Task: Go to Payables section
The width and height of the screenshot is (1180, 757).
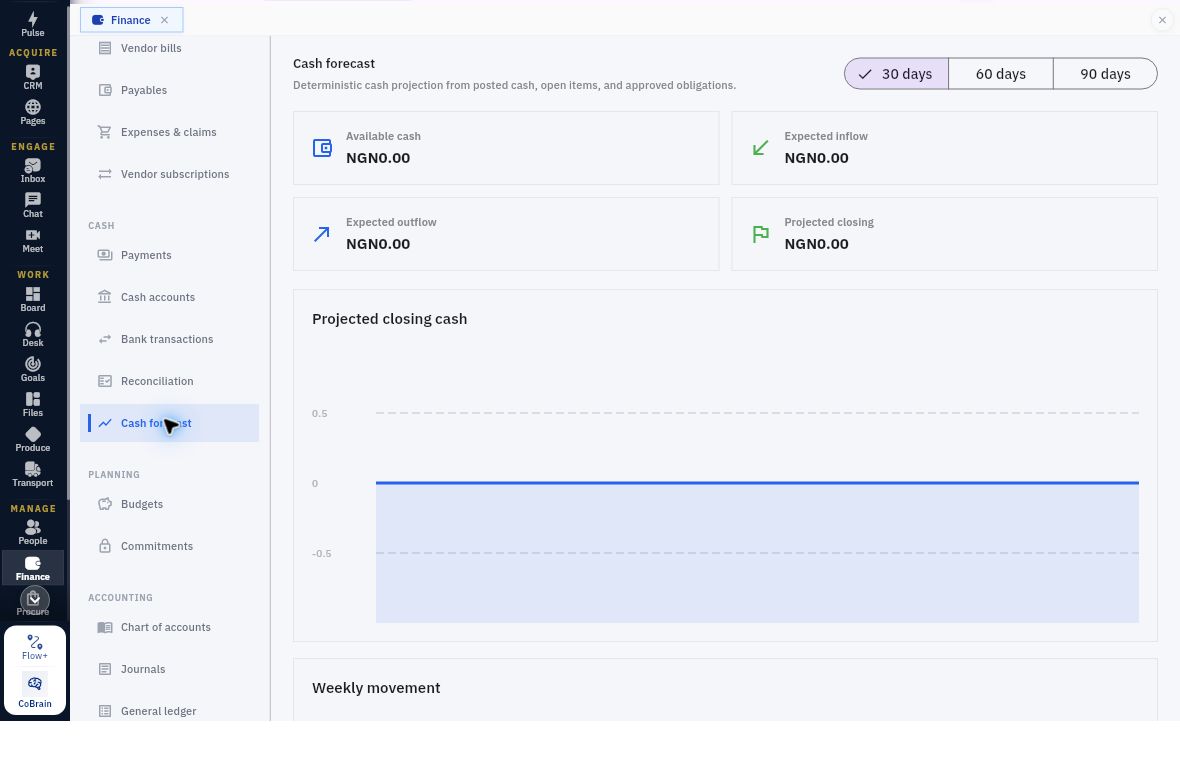Action: (x=169, y=90)
